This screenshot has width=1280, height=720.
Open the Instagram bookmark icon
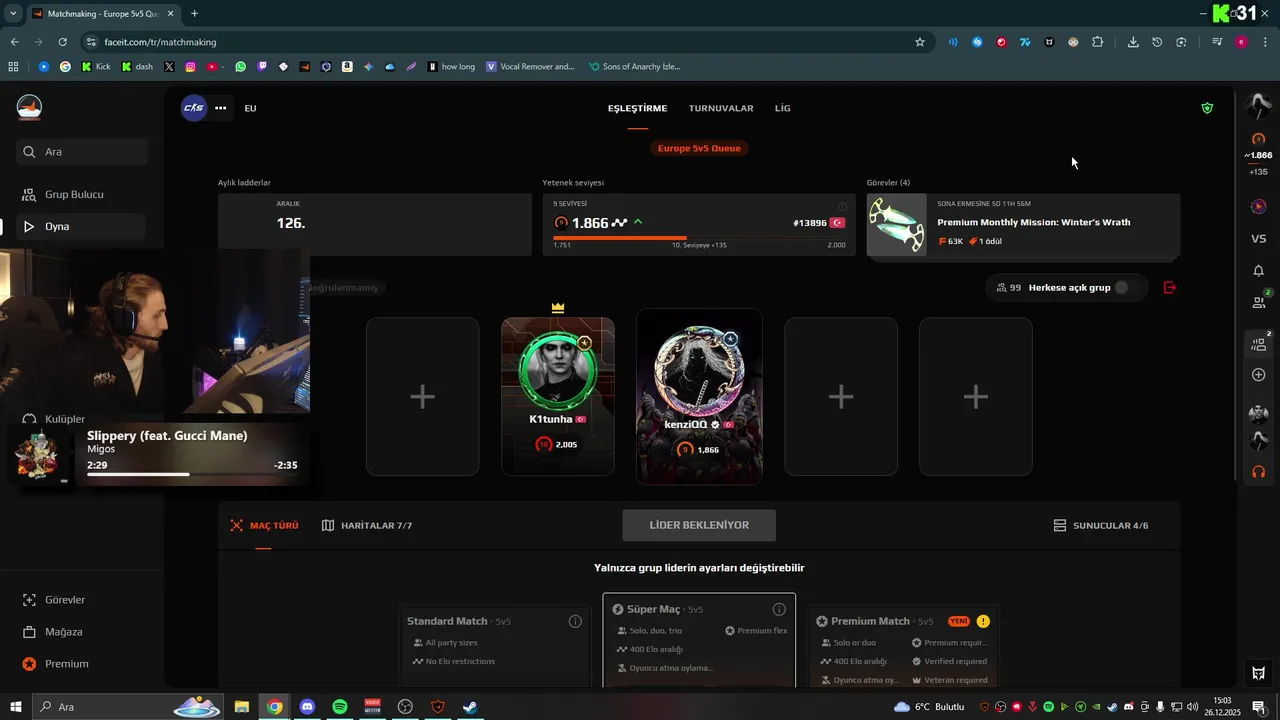pyautogui.click(x=190, y=67)
